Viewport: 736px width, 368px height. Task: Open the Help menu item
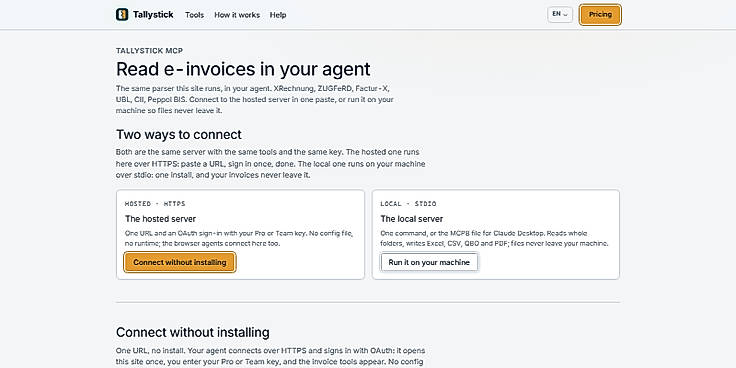[x=278, y=15]
